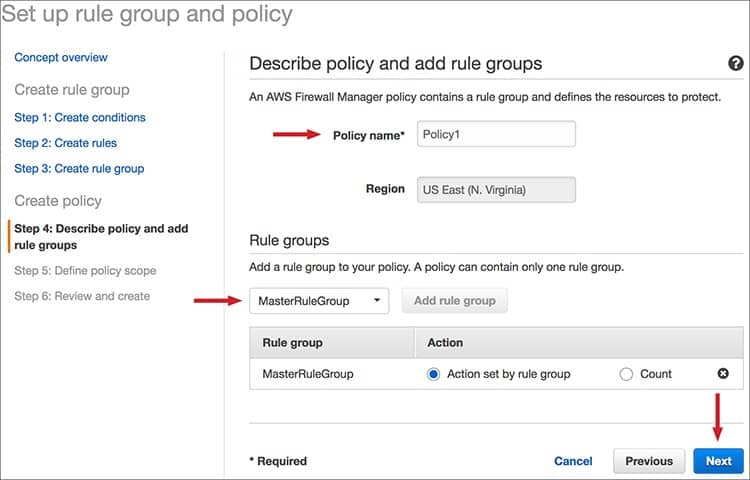750x480 pixels.
Task: Select Action set by rule group option
Action: (x=433, y=374)
